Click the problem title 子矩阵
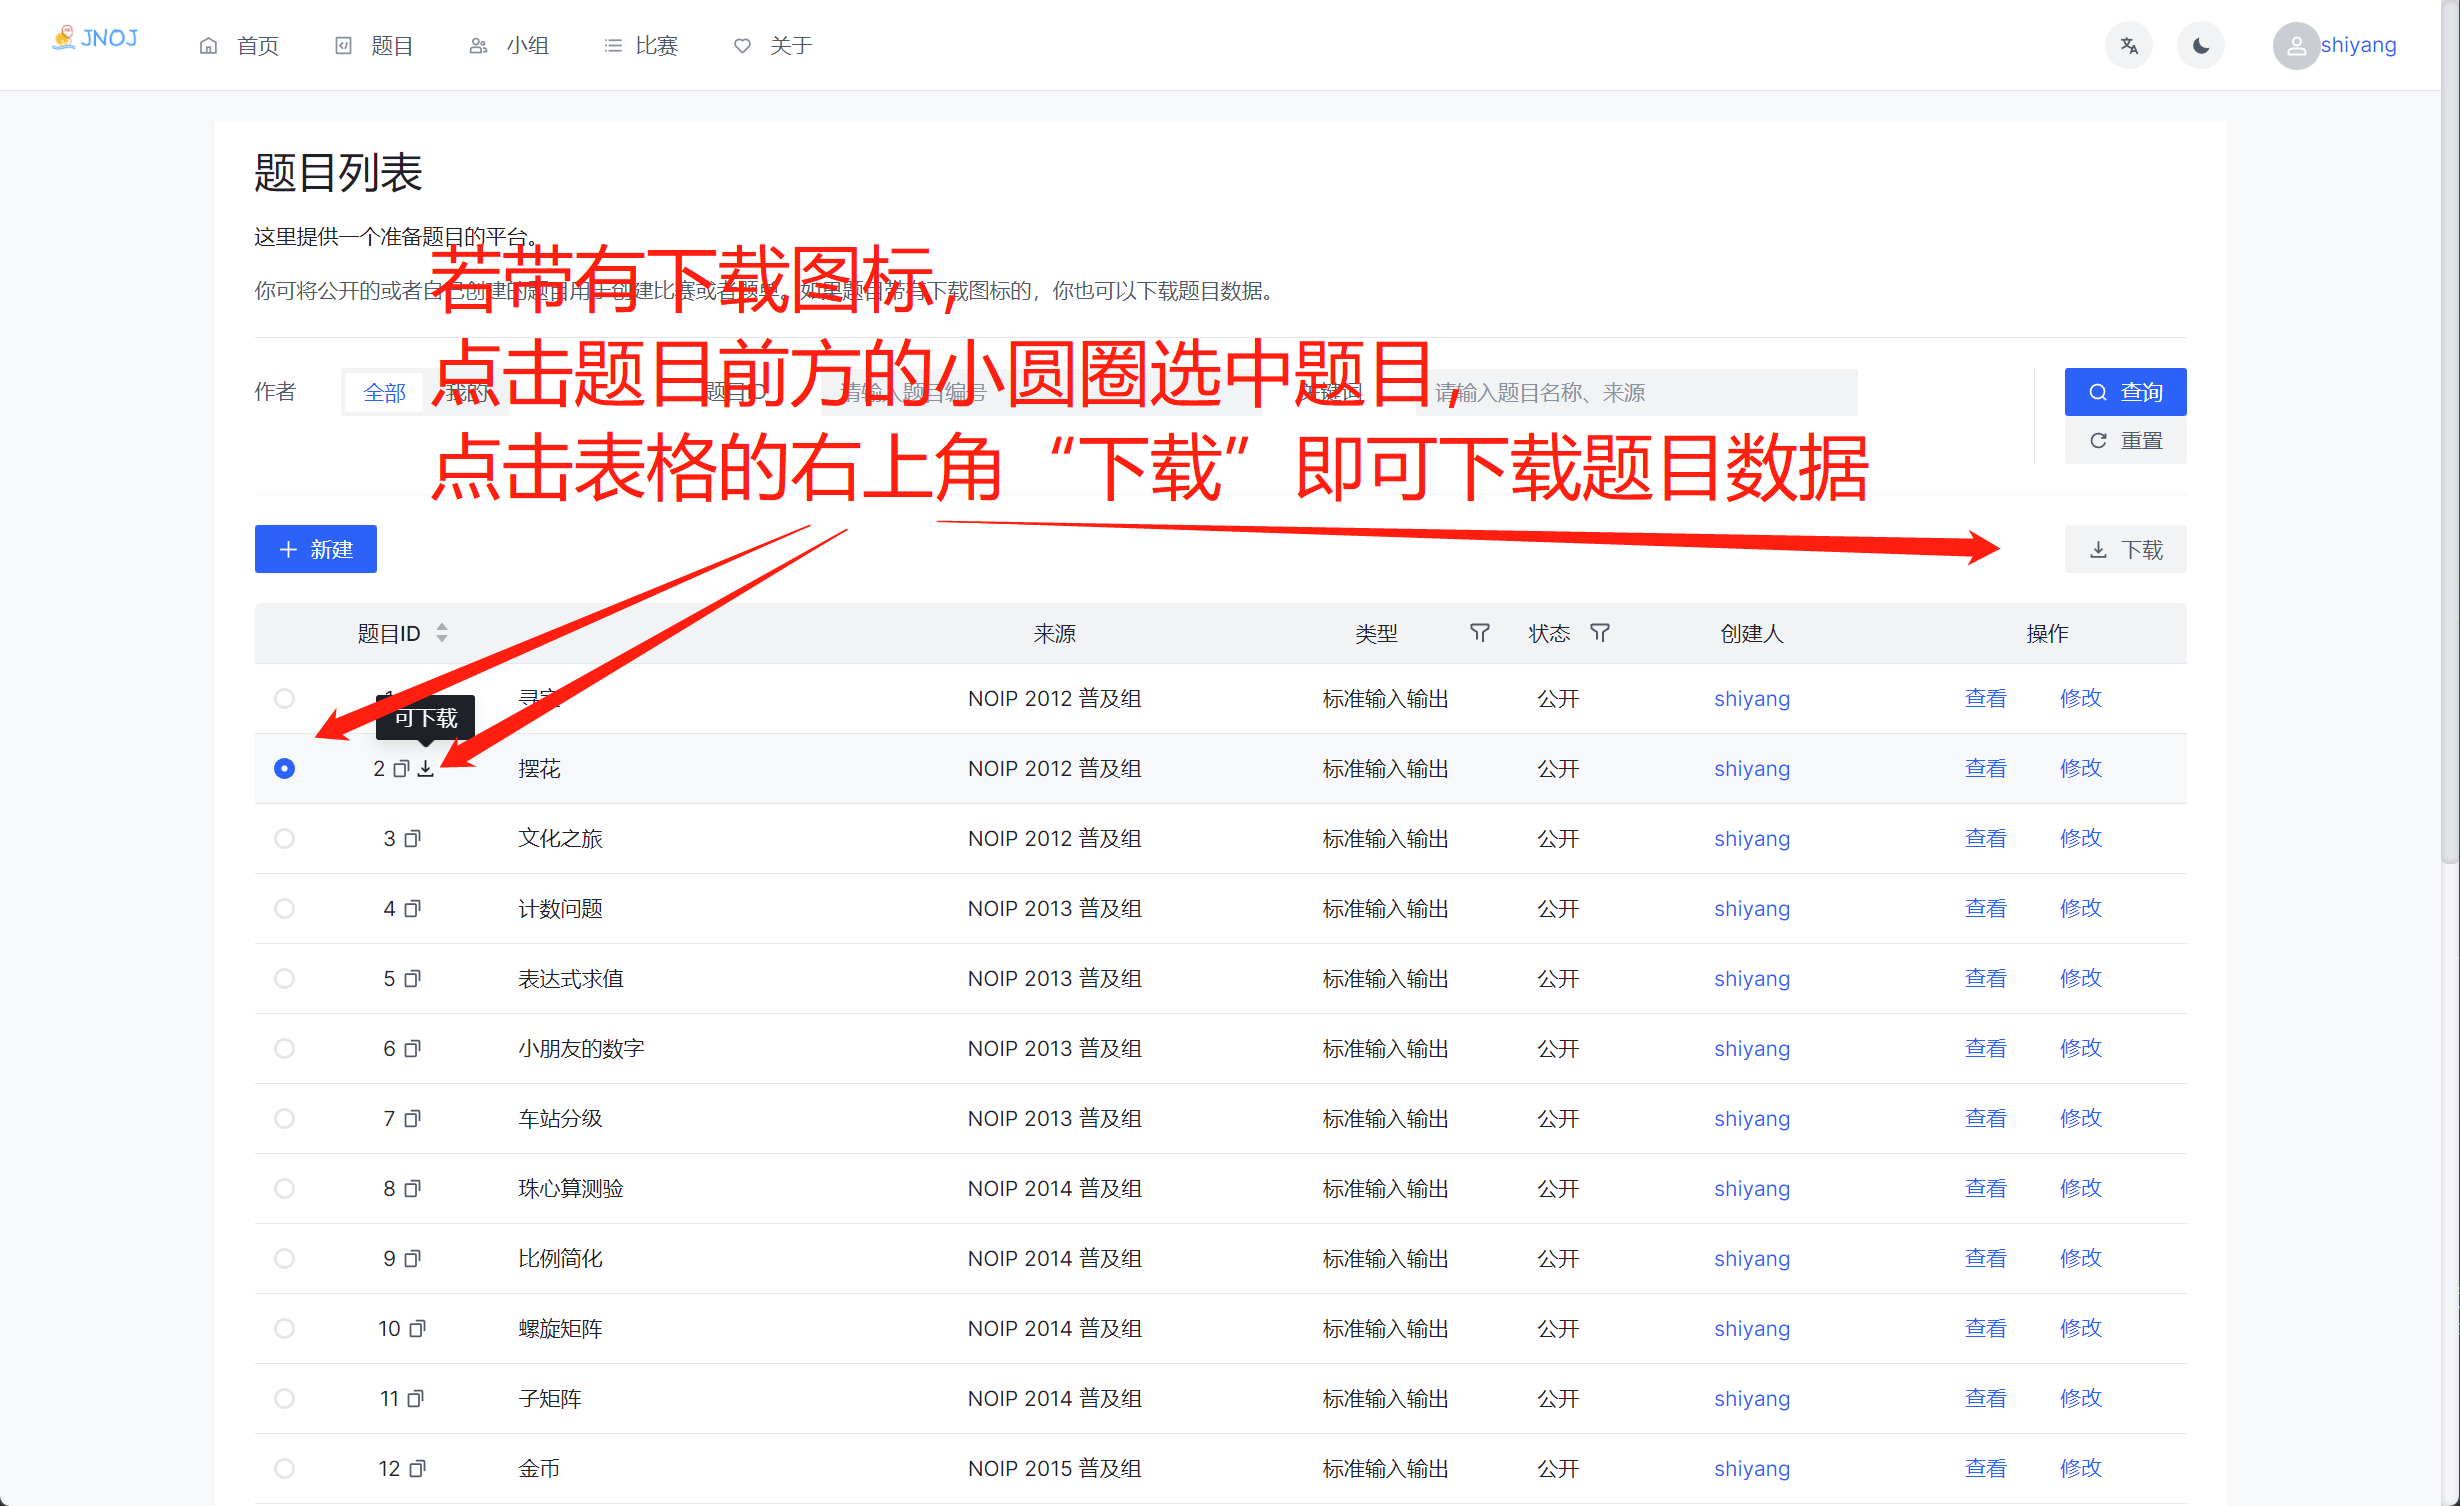Viewport: 2460px width, 1506px height. [x=550, y=1398]
